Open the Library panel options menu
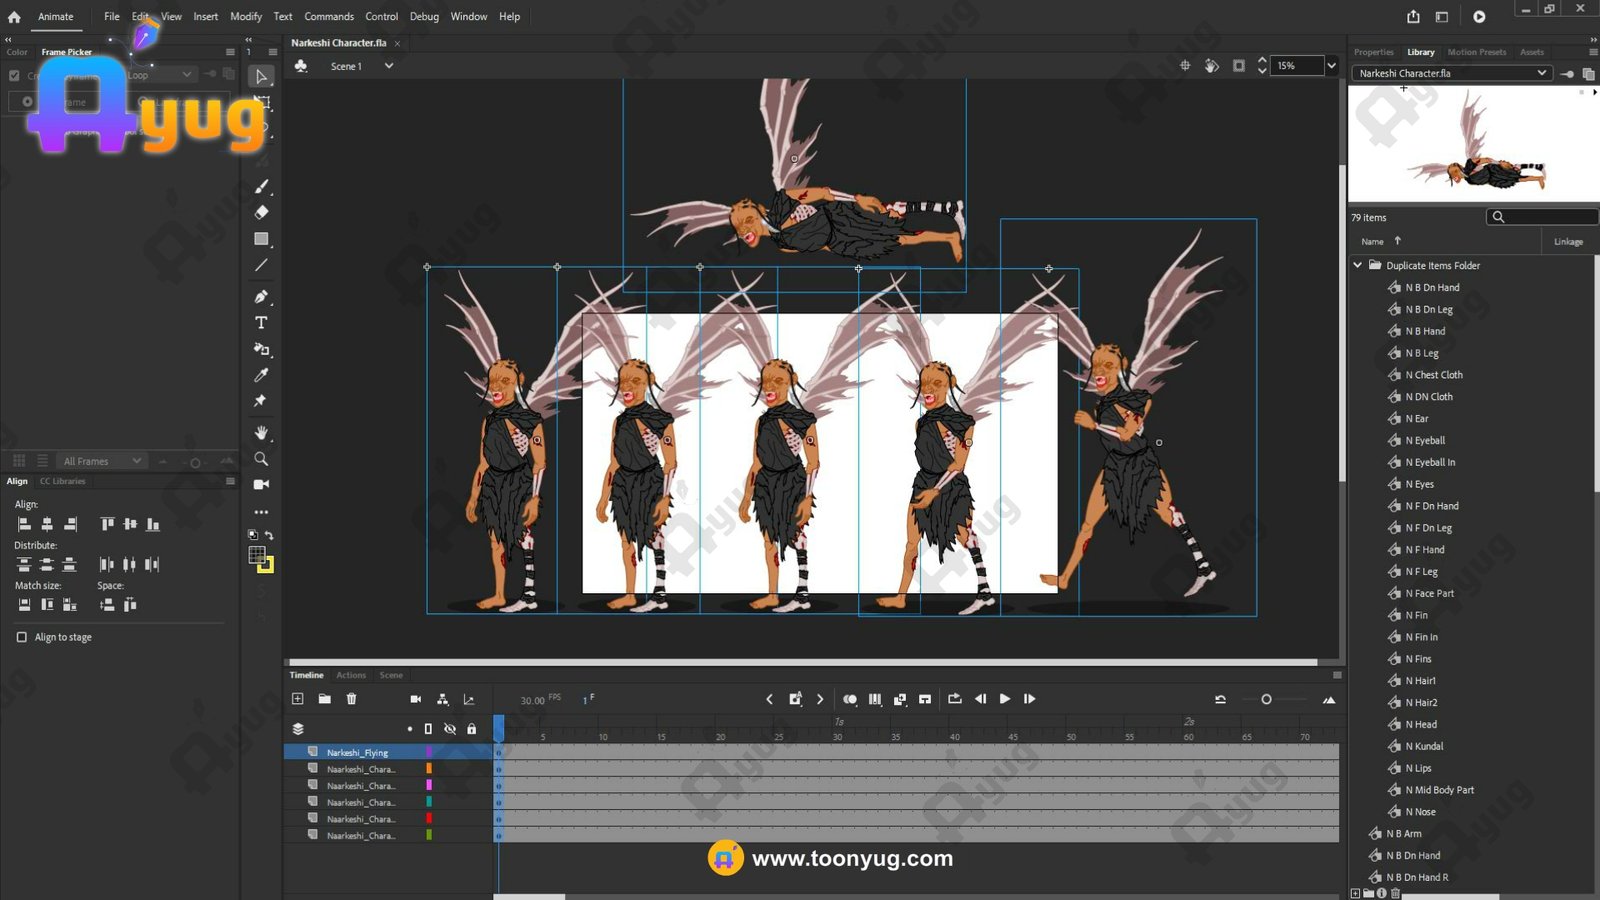The width and height of the screenshot is (1600, 900). point(1593,52)
